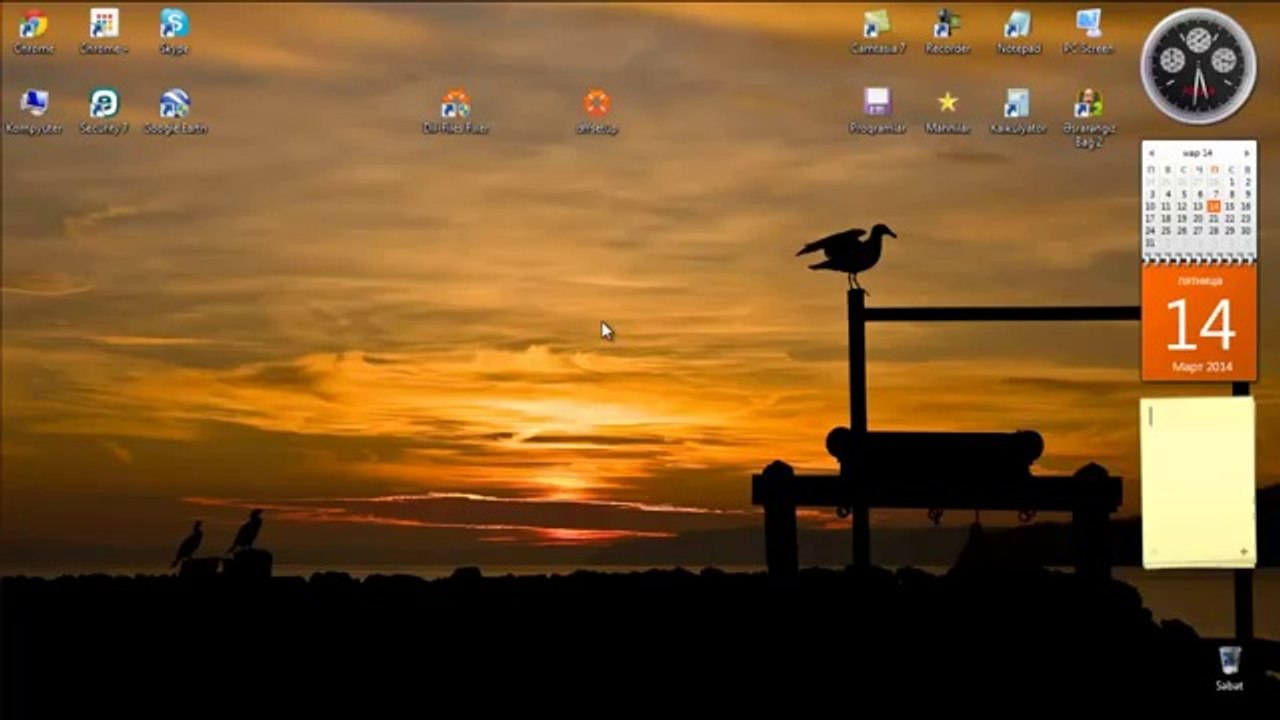Open the Chrome desktop shortcut
The image size is (1280, 720).
point(34,31)
